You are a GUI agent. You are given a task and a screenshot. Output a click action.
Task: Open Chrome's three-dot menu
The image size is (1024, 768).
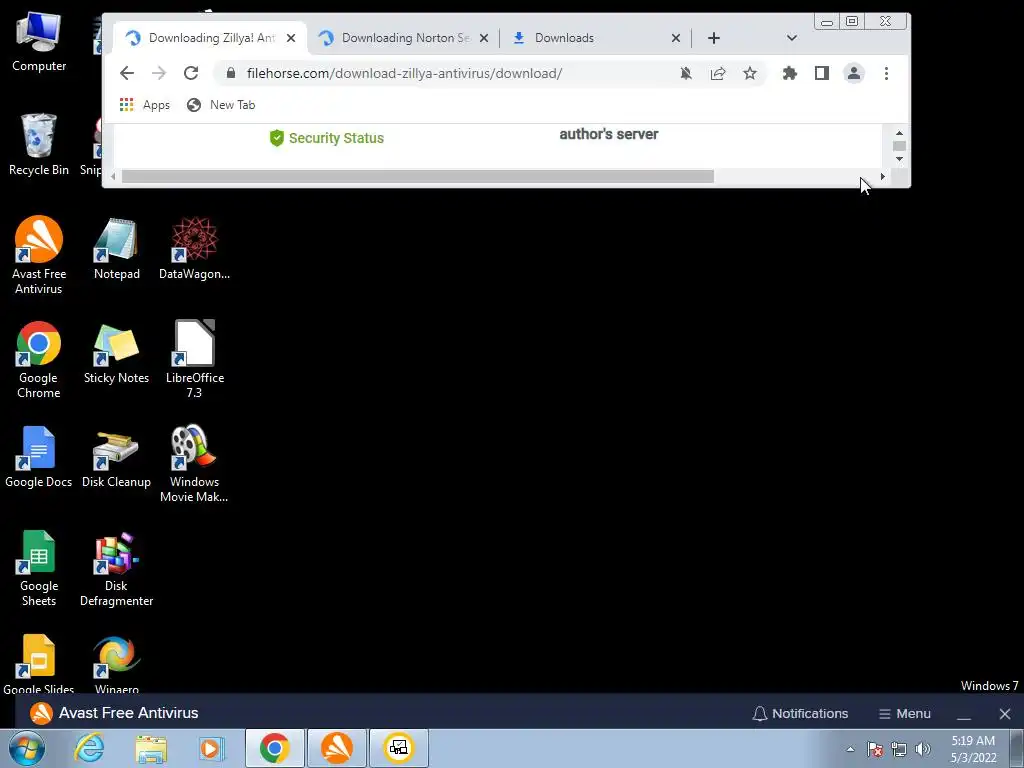886,73
